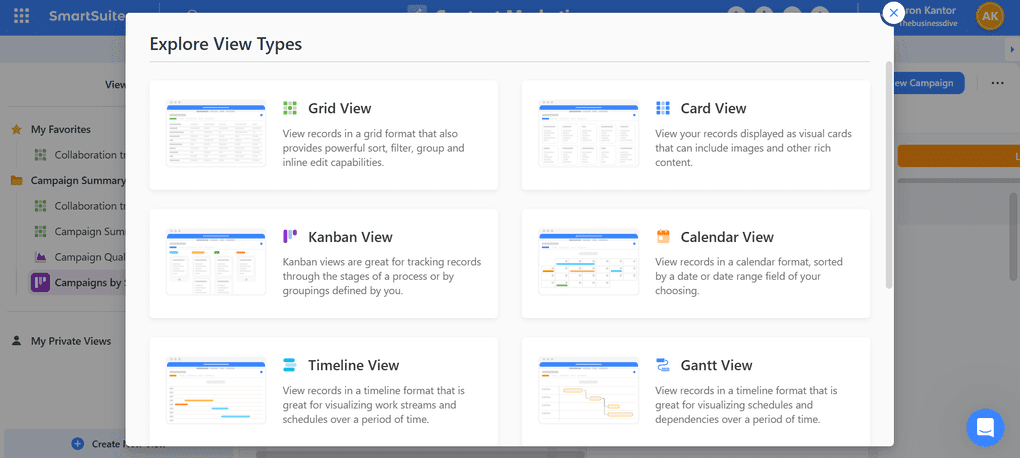Open the three-dot more options menu
Image resolution: width=1020 pixels, height=458 pixels.
click(997, 83)
